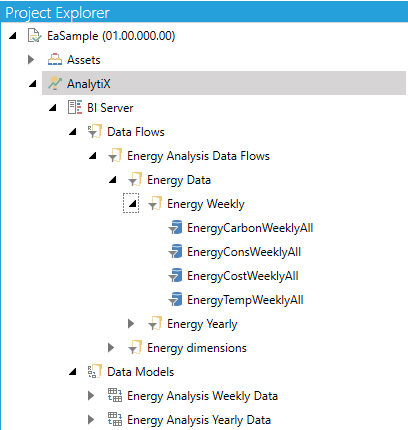Image resolution: width=408 pixels, height=430 pixels.
Task: Expand Energy Analysis Yearly Data model
Action: point(91,419)
